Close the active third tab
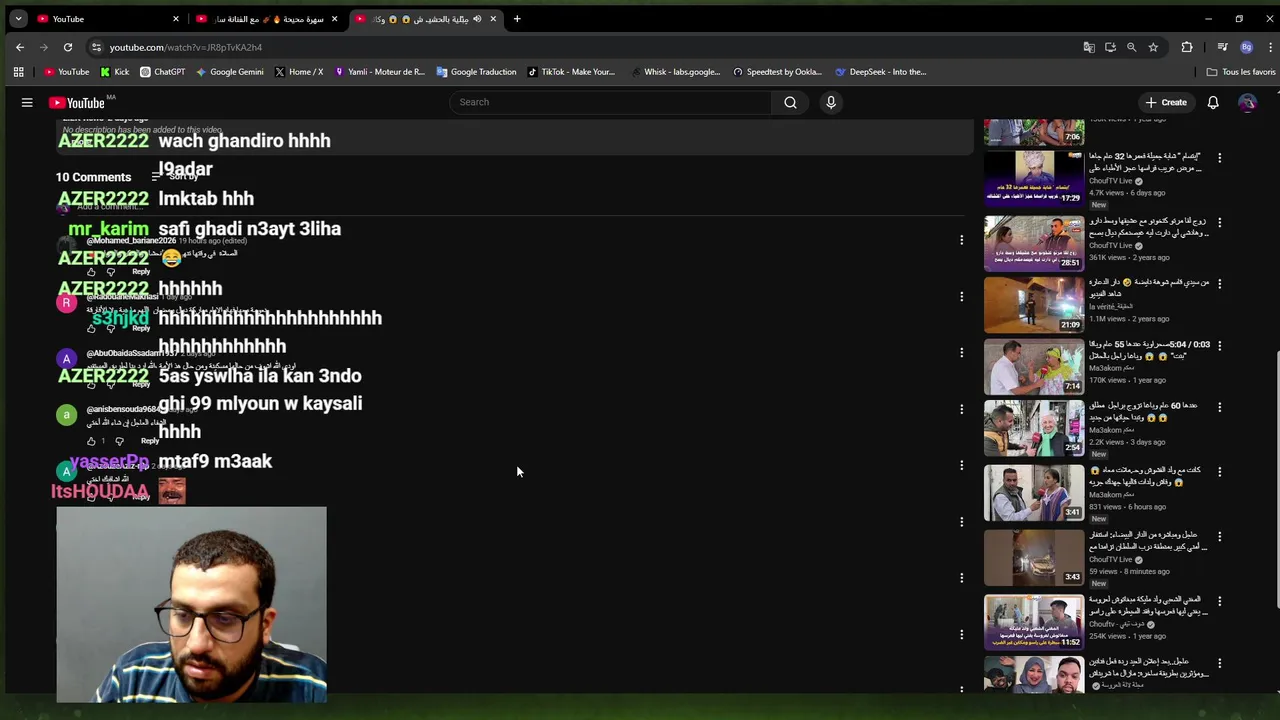The height and width of the screenshot is (720, 1280). tap(493, 19)
